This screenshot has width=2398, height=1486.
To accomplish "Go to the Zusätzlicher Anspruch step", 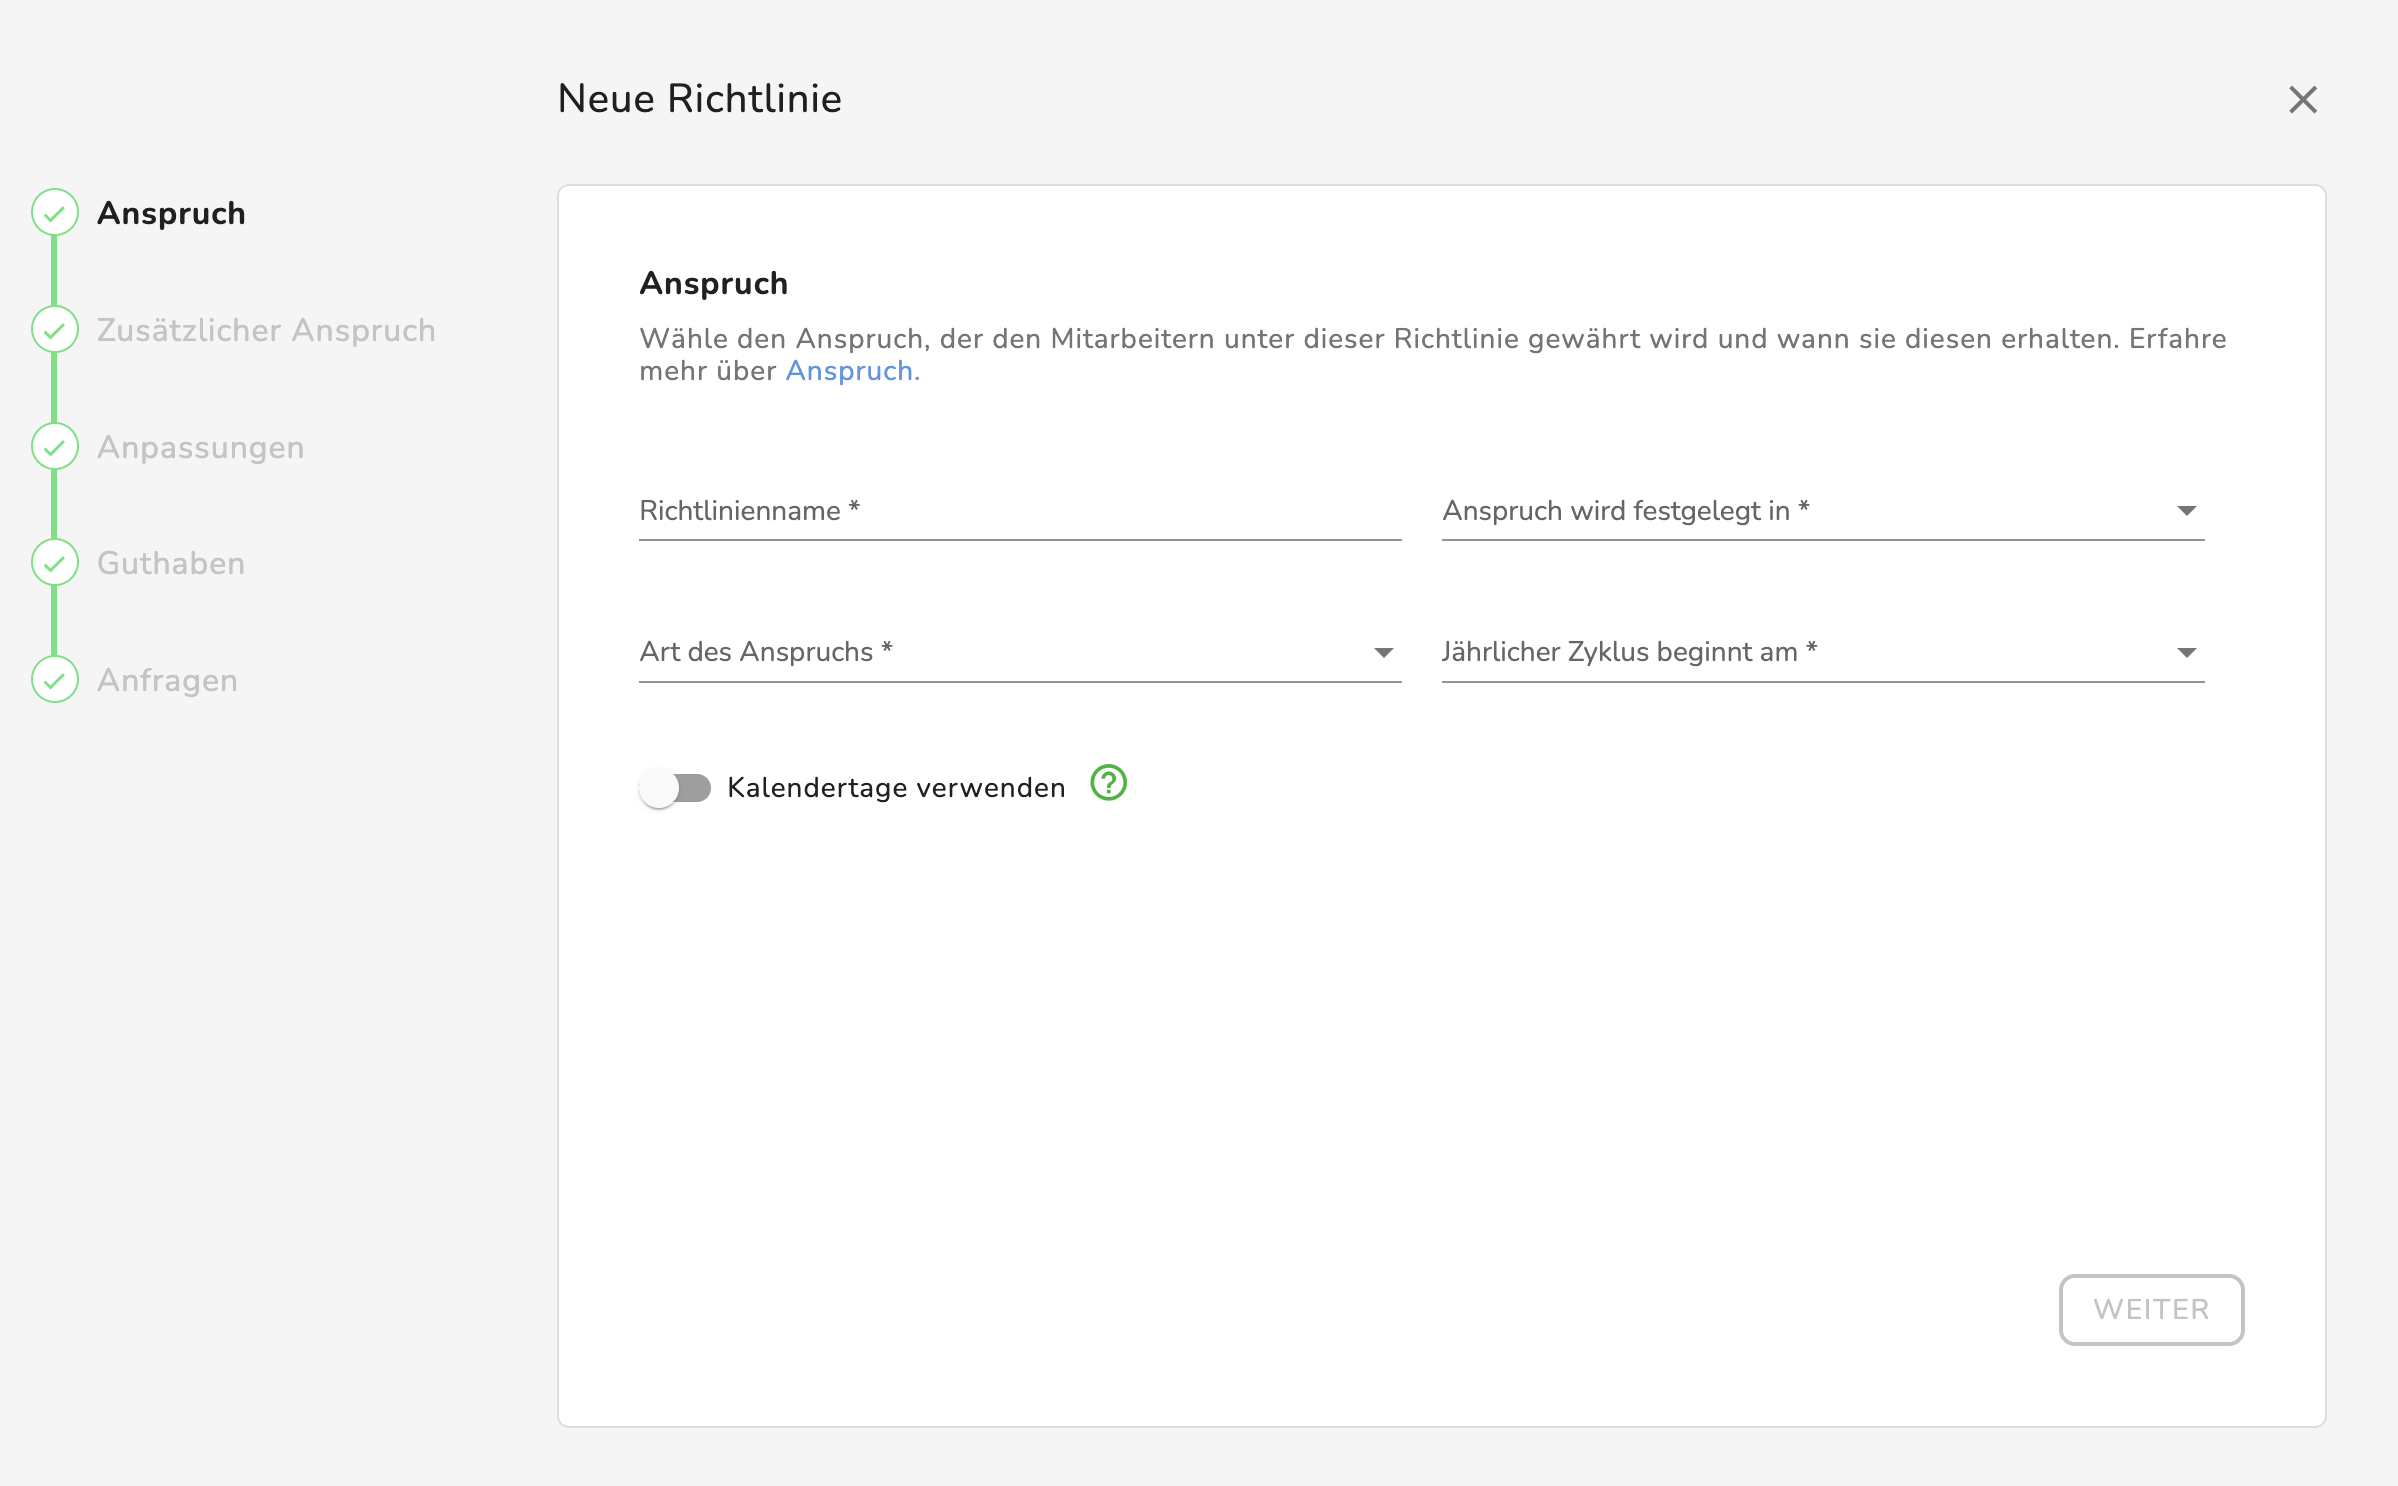I will point(266,330).
